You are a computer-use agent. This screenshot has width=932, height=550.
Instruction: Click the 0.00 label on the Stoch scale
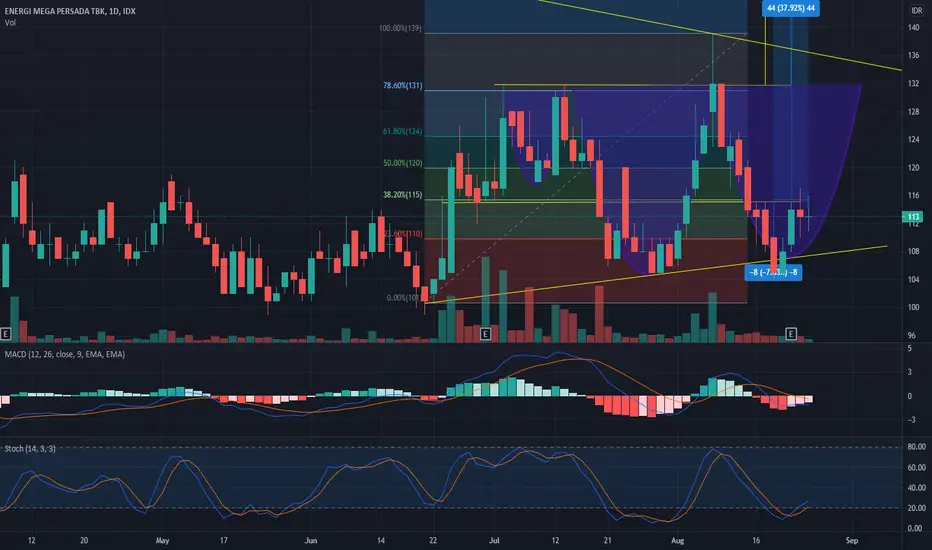[915, 529]
